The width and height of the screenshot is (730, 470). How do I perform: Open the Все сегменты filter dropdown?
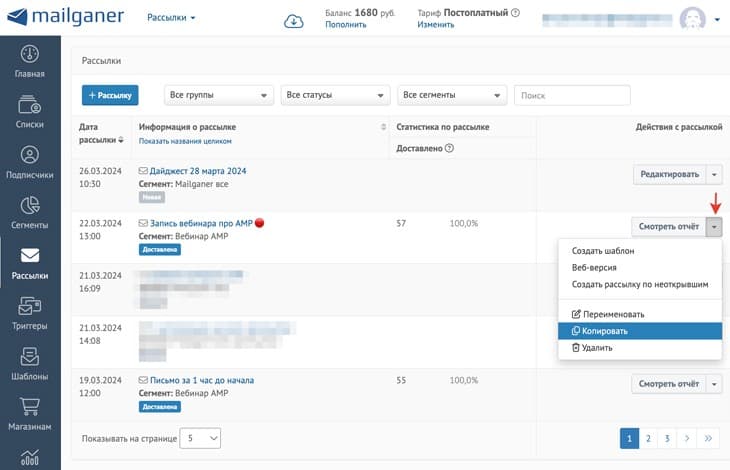(451, 95)
